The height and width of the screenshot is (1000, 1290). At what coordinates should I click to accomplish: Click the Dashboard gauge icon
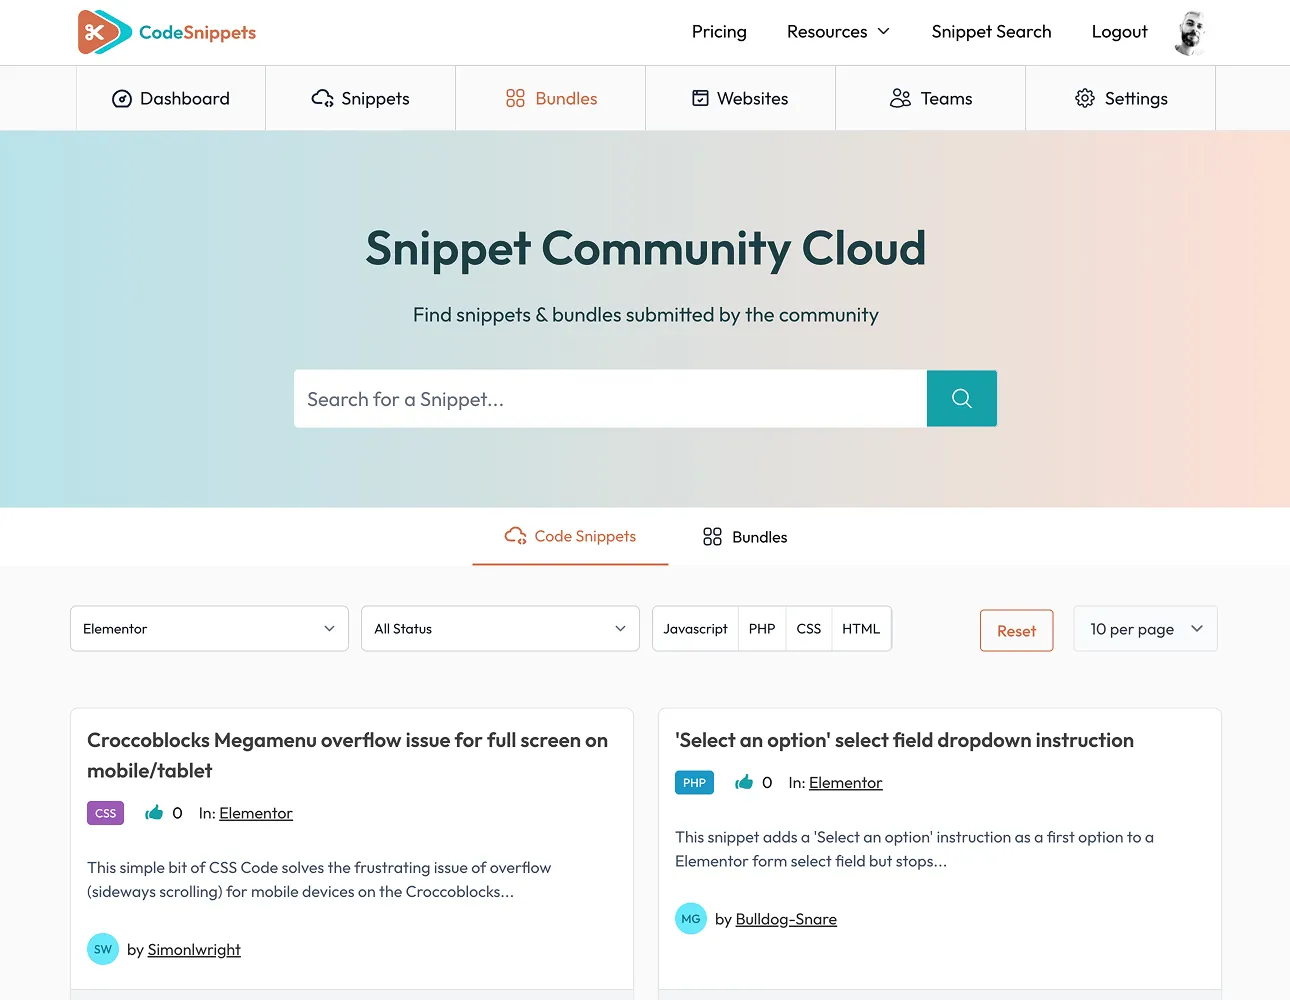point(122,98)
